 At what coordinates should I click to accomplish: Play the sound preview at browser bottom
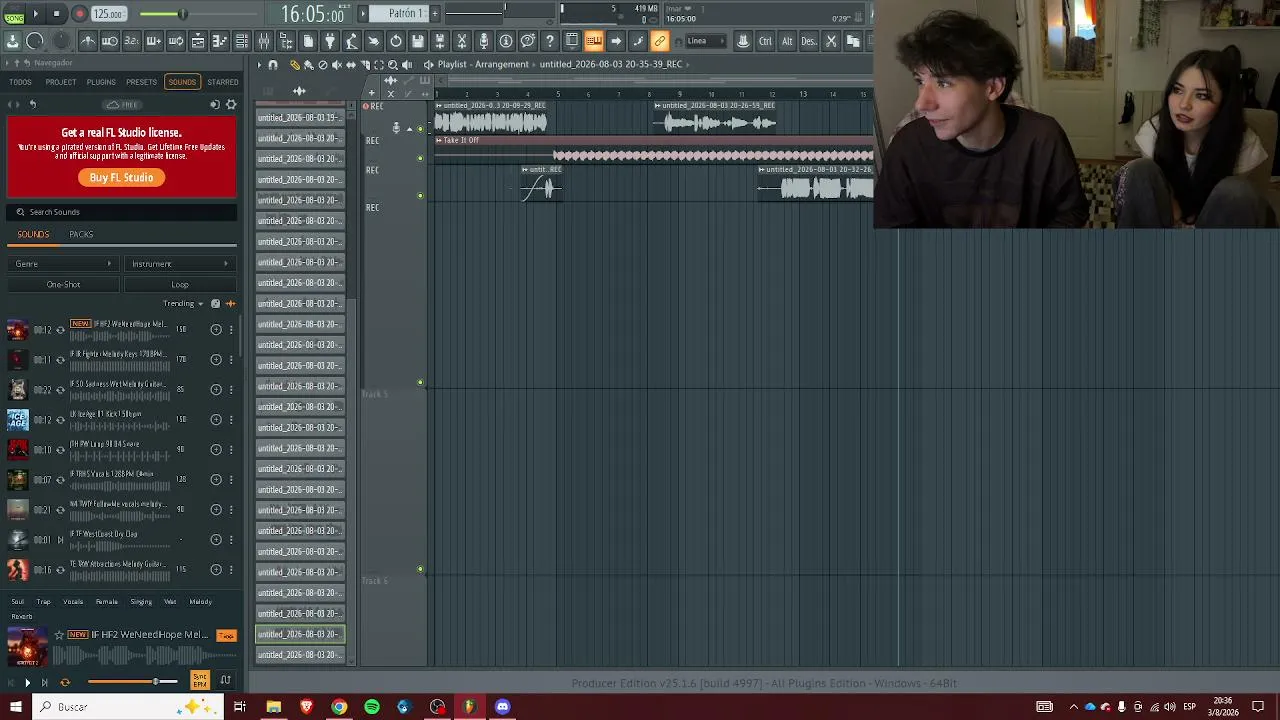27,682
